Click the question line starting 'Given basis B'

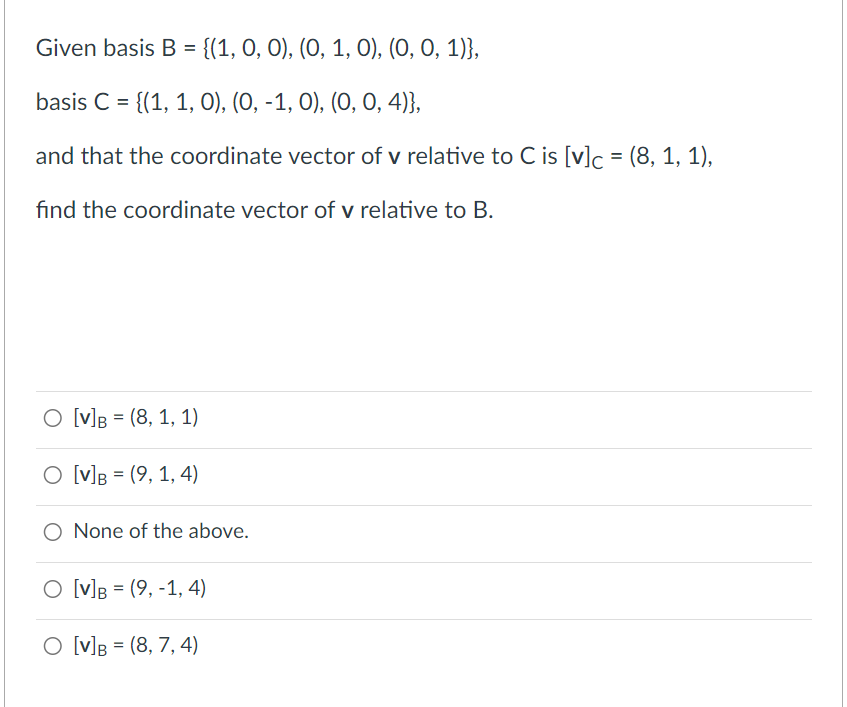(256, 47)
